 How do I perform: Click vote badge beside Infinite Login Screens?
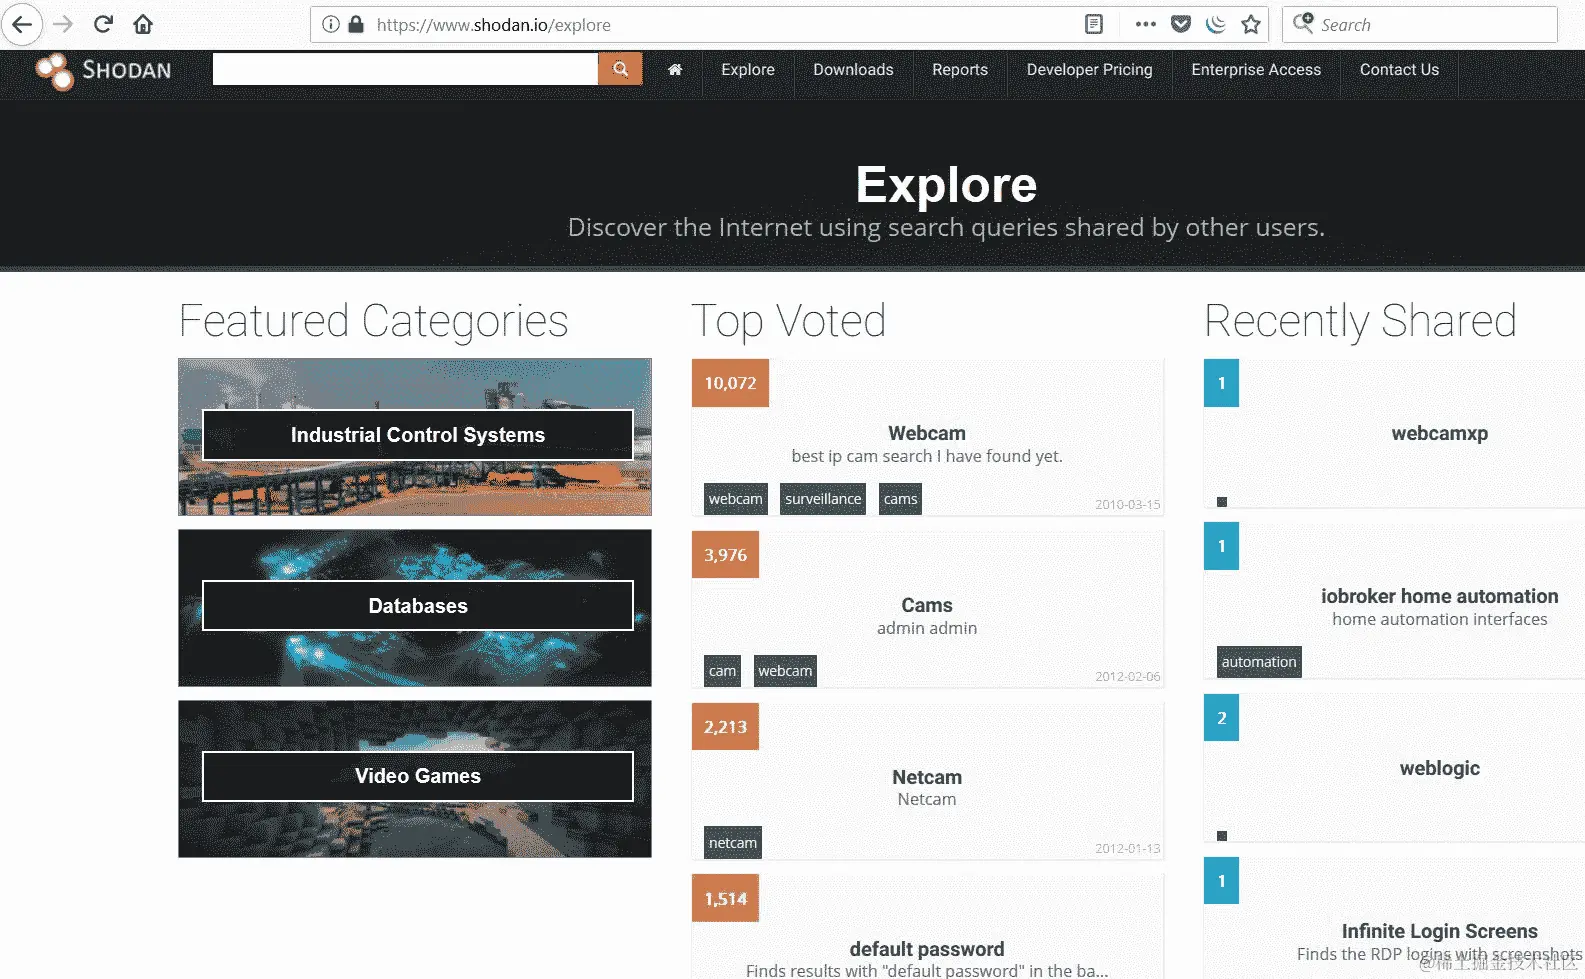pyautogui.click(x=1221, y=881)
